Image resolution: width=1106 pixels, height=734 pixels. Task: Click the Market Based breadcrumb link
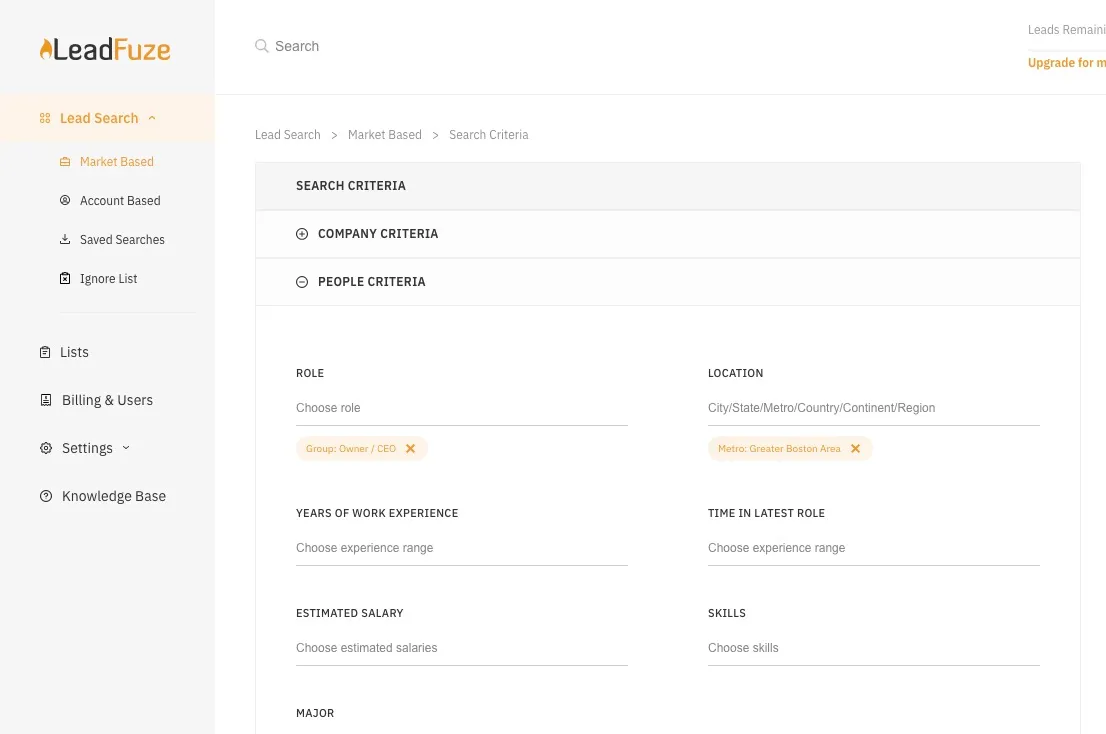[384, 135]
